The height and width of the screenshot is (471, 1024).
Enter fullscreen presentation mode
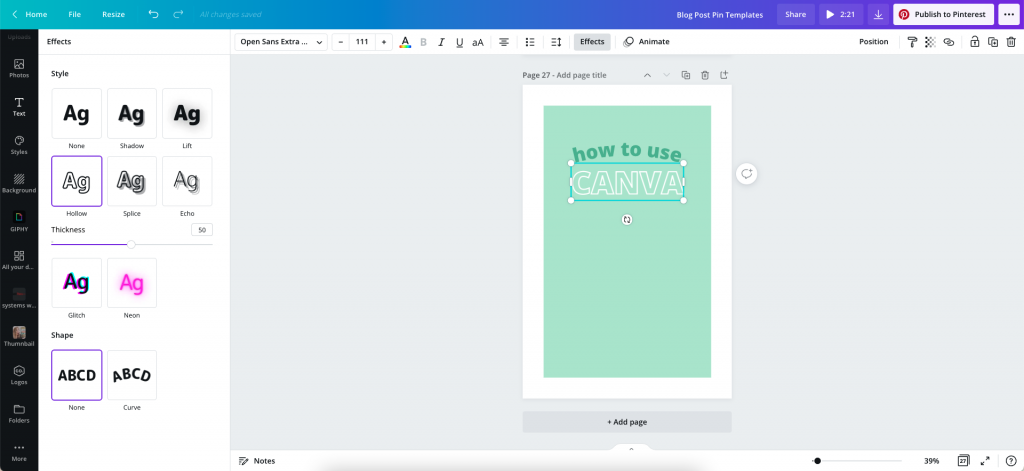[x=985, y=461]
